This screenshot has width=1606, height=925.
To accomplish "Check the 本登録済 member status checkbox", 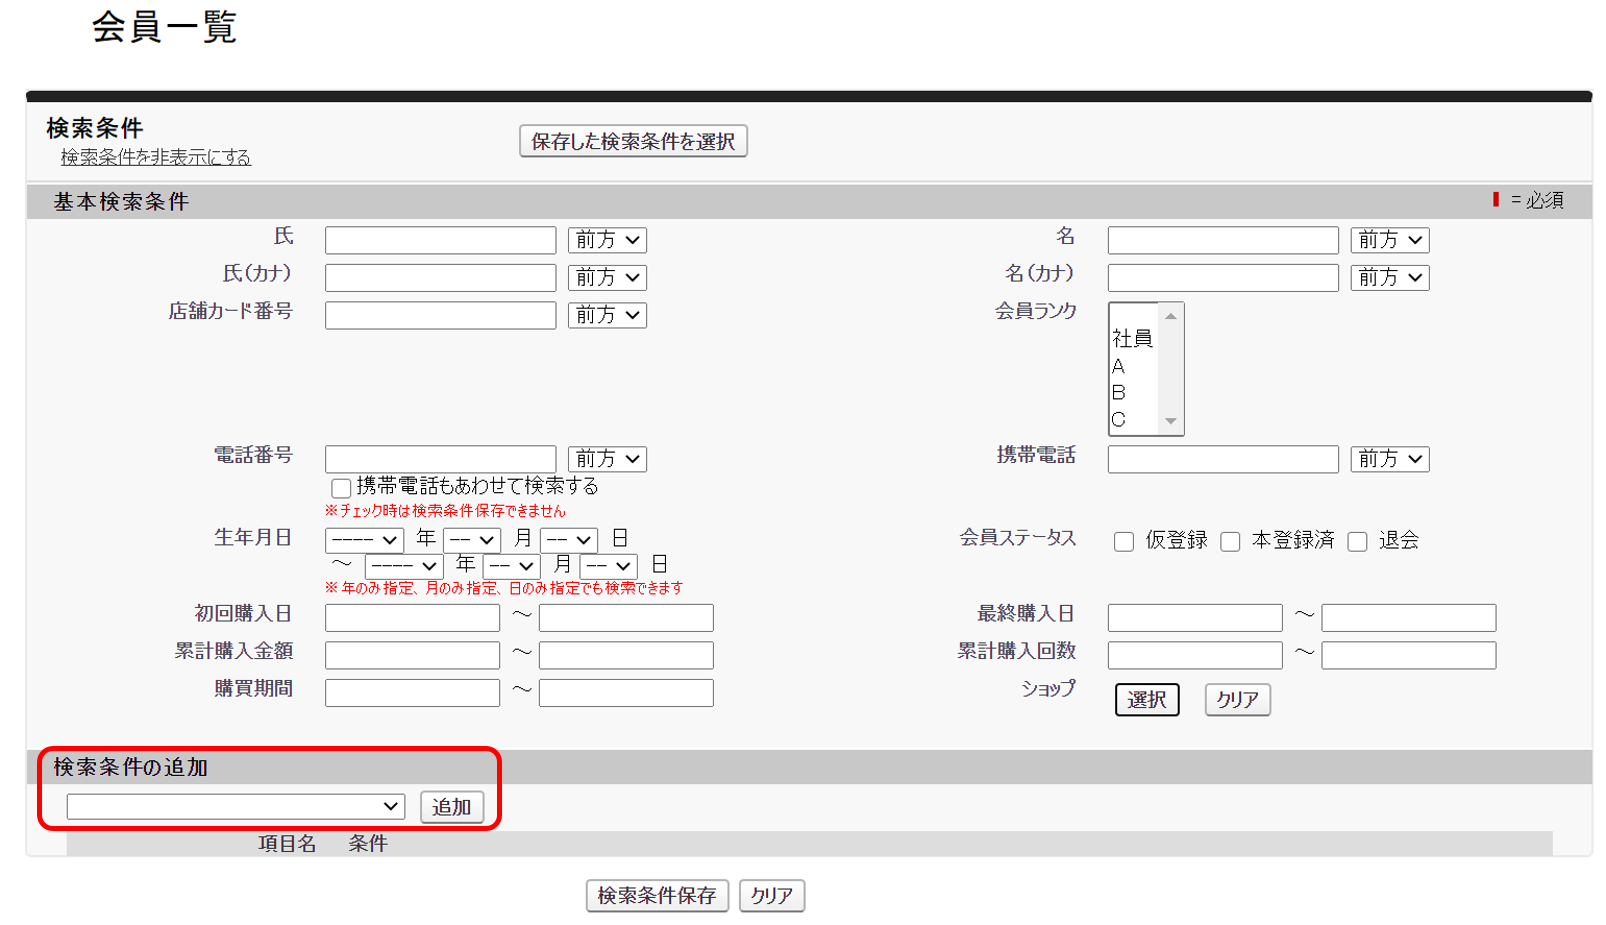I will [1229, 541].
